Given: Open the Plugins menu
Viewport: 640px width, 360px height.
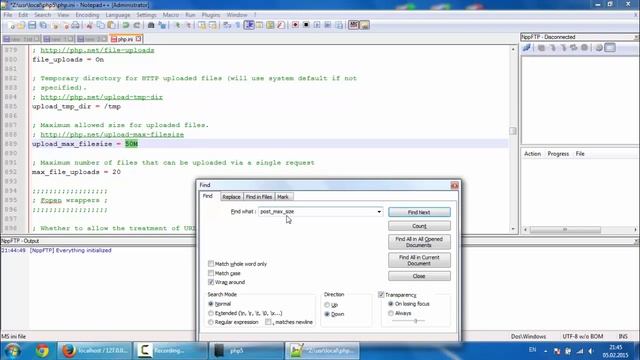Looking at the screenshot, I should point(211,15).
